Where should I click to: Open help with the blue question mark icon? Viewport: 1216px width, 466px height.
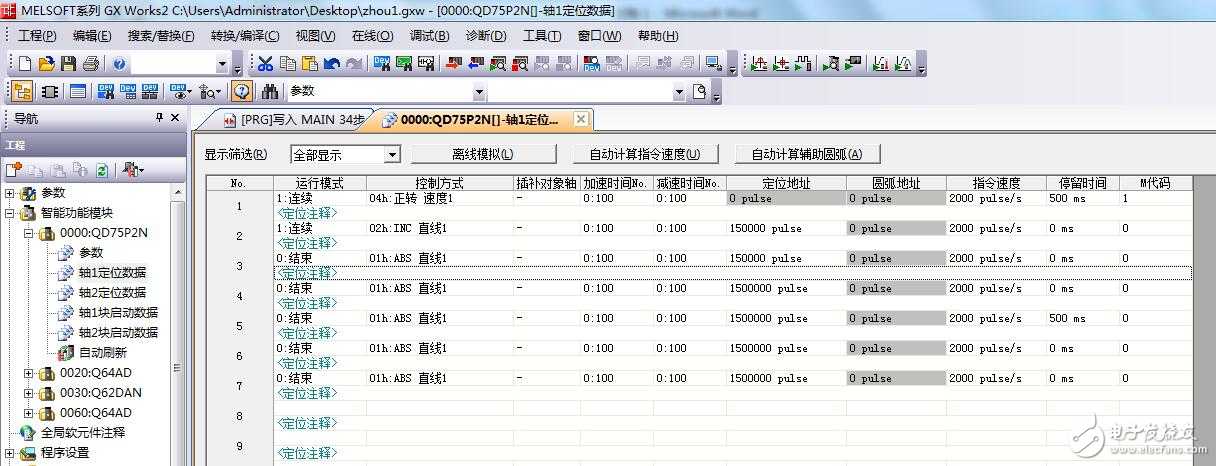tap(119, 63)
